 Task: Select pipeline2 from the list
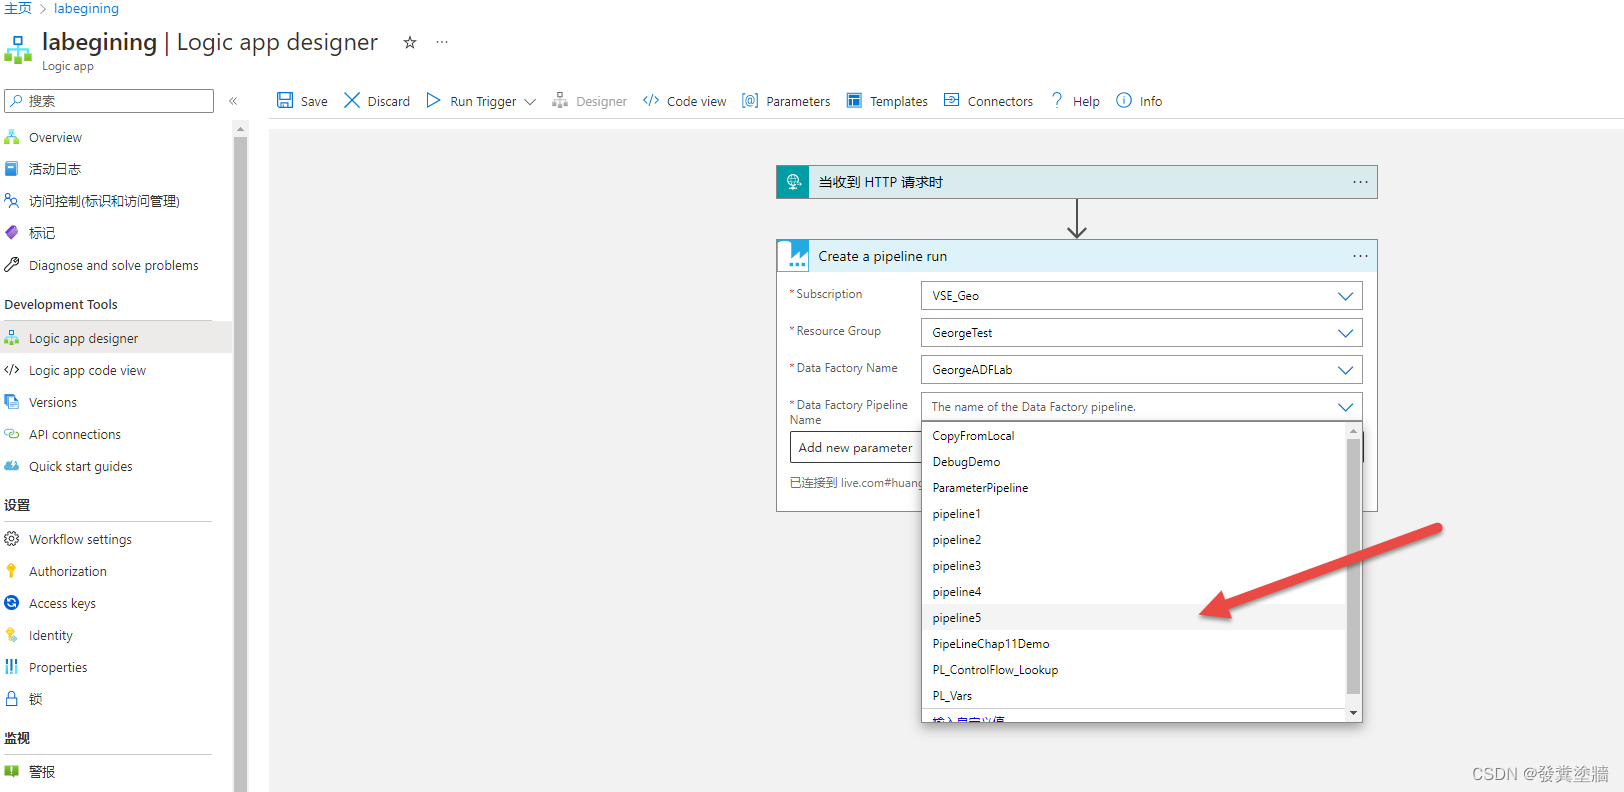click(x=1134, y=540)
